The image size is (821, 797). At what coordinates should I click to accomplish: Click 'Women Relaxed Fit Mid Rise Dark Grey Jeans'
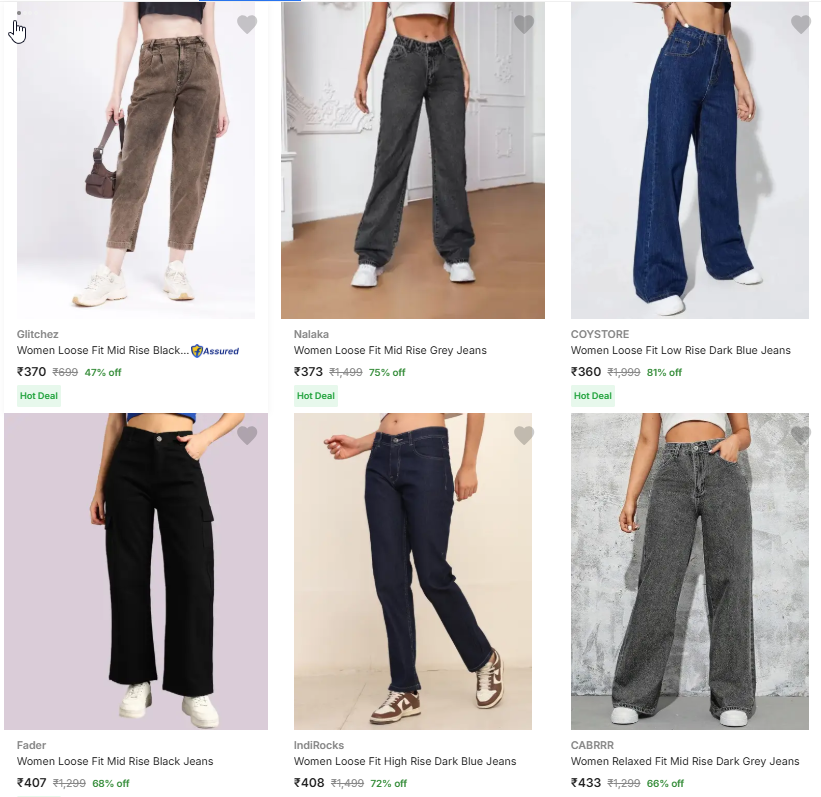tap(685, 761)
